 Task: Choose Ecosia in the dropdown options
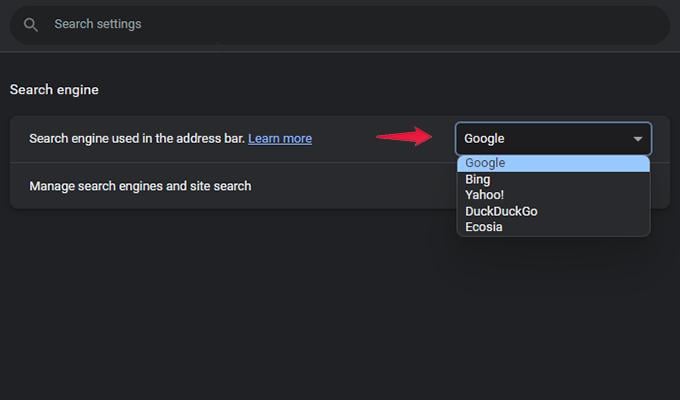[x=553, y=227]
